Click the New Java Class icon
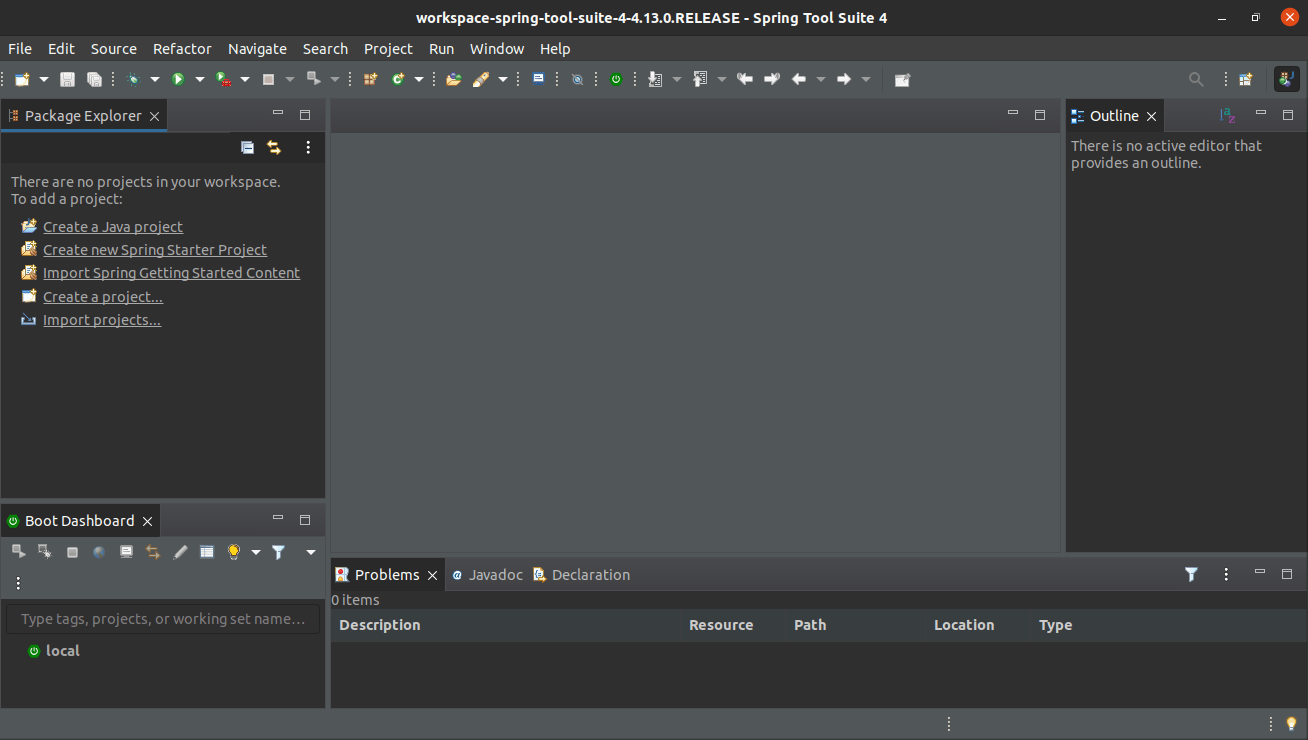This screenshot has width=1308, height=740. (398, 79)
